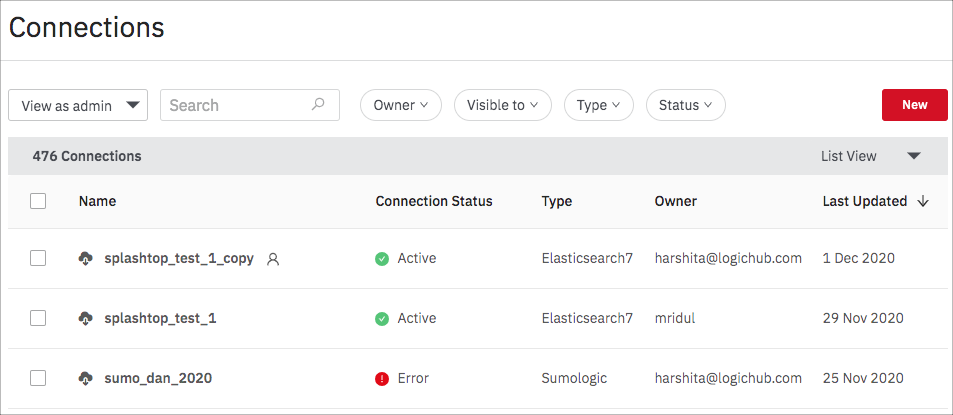This screenshot has height=415, width=953.
Task: Click cloud icon beside splashtop_test_1
Action: click(86, 318)
